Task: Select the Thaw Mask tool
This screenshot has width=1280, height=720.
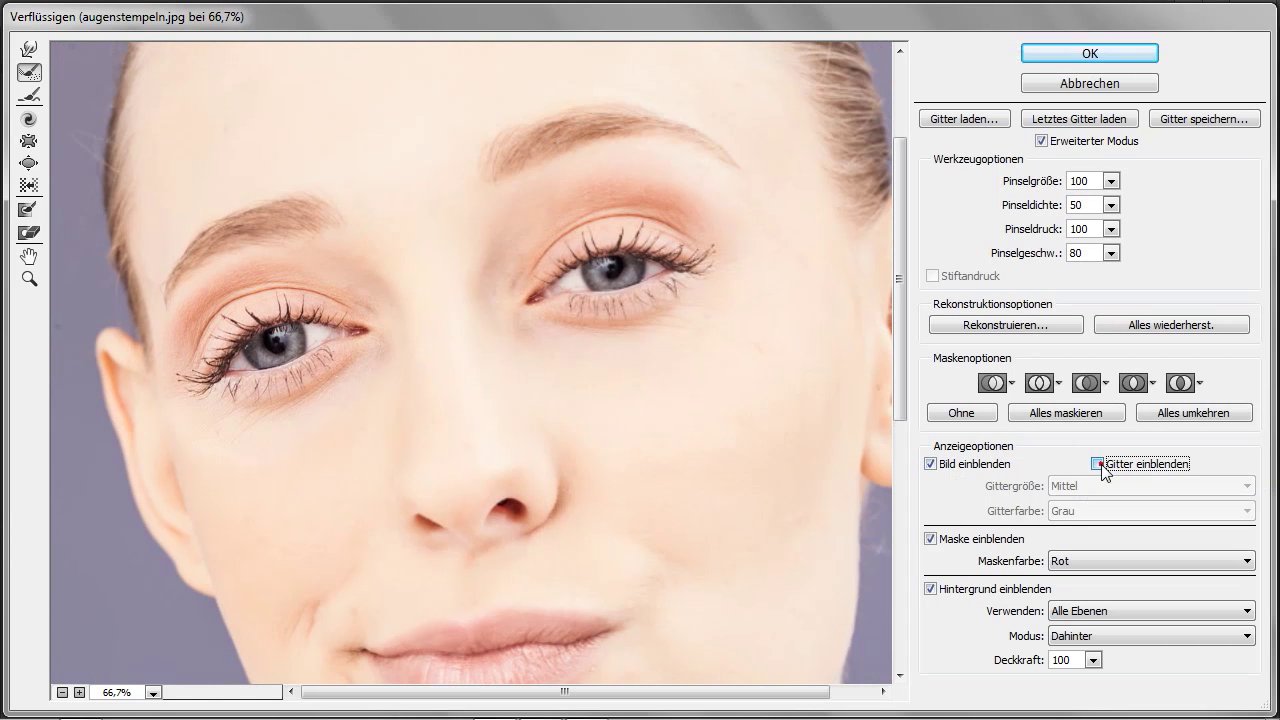Action: click(x=29, y=233)
